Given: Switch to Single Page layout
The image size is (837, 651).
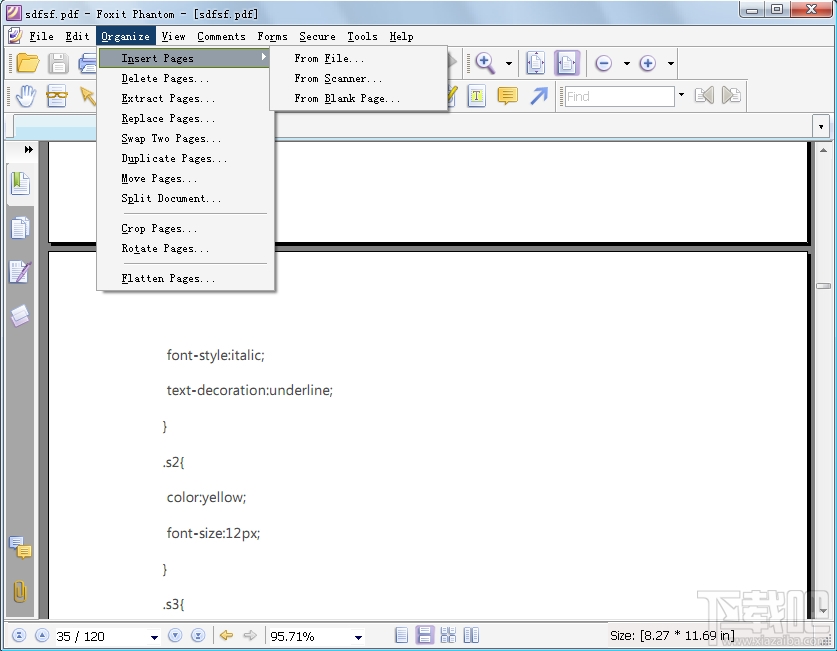Looking at the screenshot, I should tap(401, 636).
